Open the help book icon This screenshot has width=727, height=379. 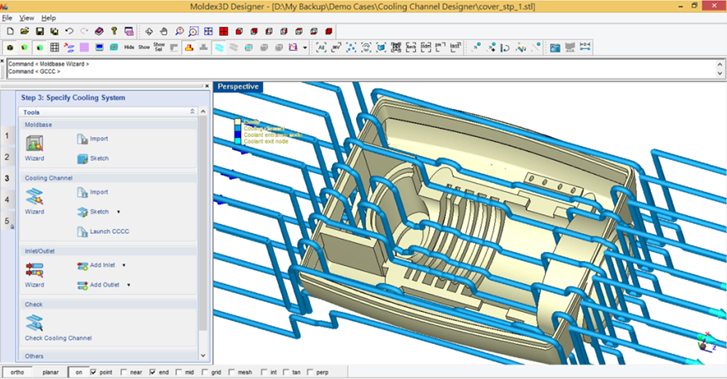point(99,31)
